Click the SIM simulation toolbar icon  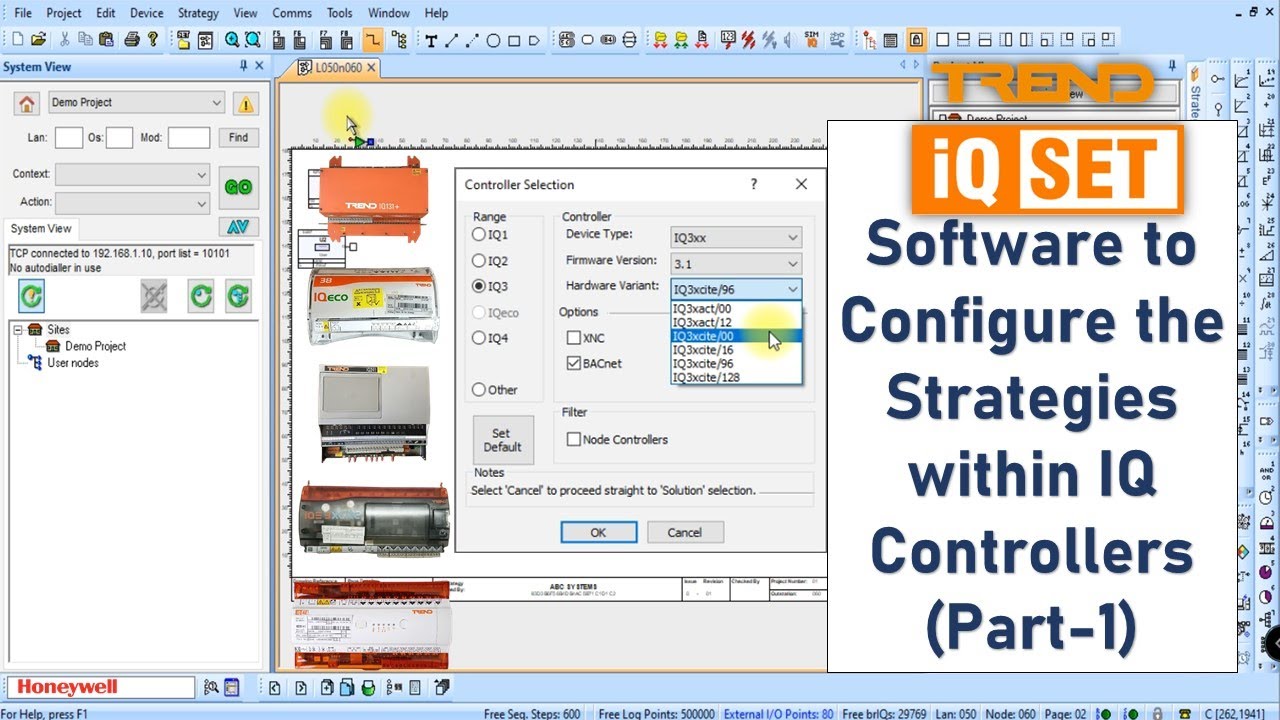point(812,40)
